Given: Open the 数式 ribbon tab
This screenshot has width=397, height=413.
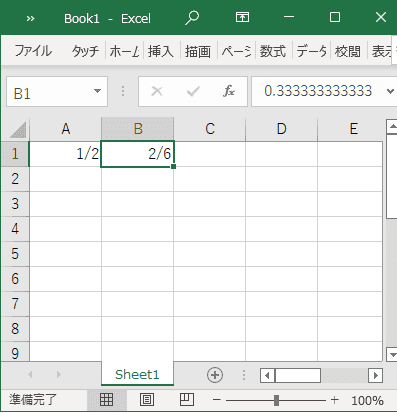Looking at the screenshot, I should click(273, 51).
